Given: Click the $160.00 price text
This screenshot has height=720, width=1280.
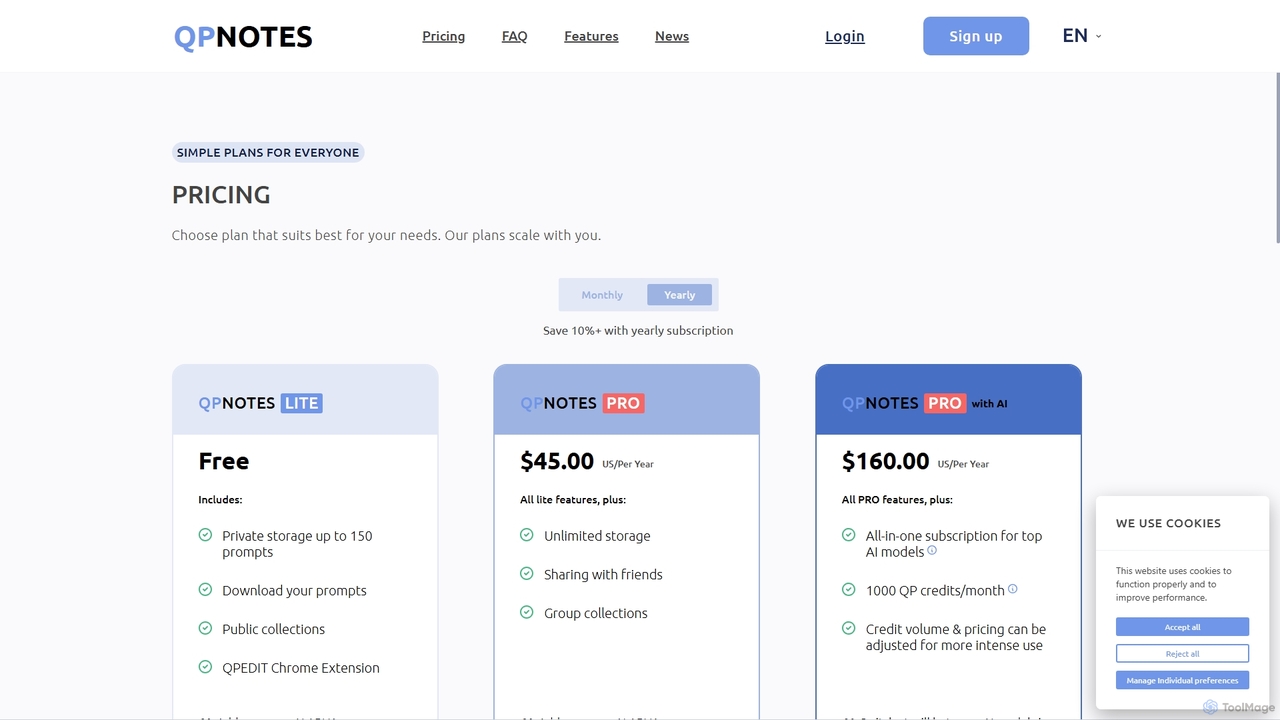Looking at the screenshot, I should [x=885, y=461].
